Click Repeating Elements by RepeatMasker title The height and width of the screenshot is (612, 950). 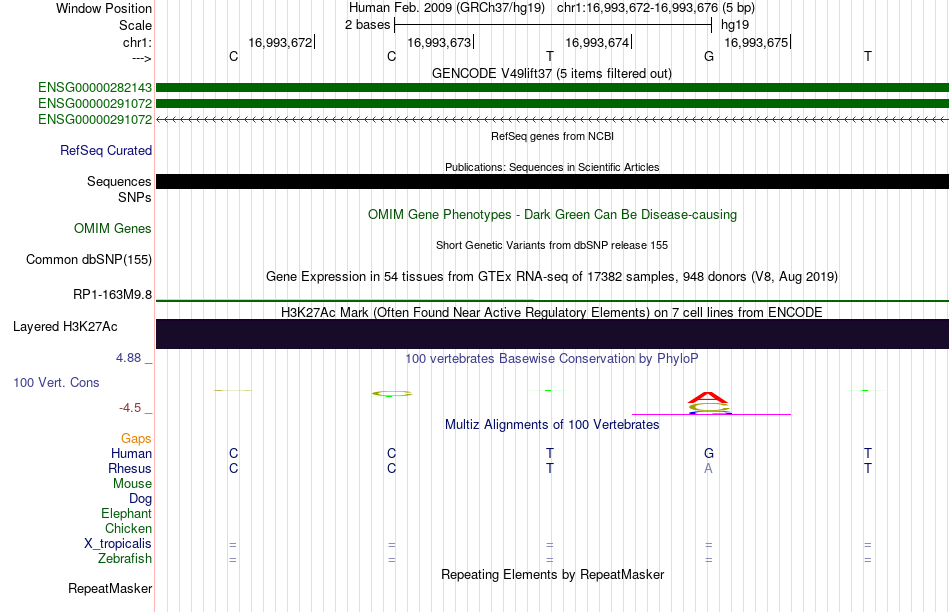(552, 574)
